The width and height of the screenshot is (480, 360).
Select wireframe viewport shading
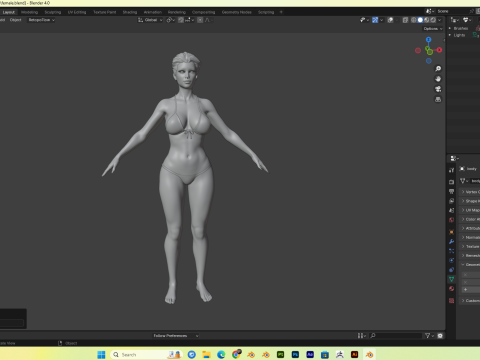coord(414,20)
